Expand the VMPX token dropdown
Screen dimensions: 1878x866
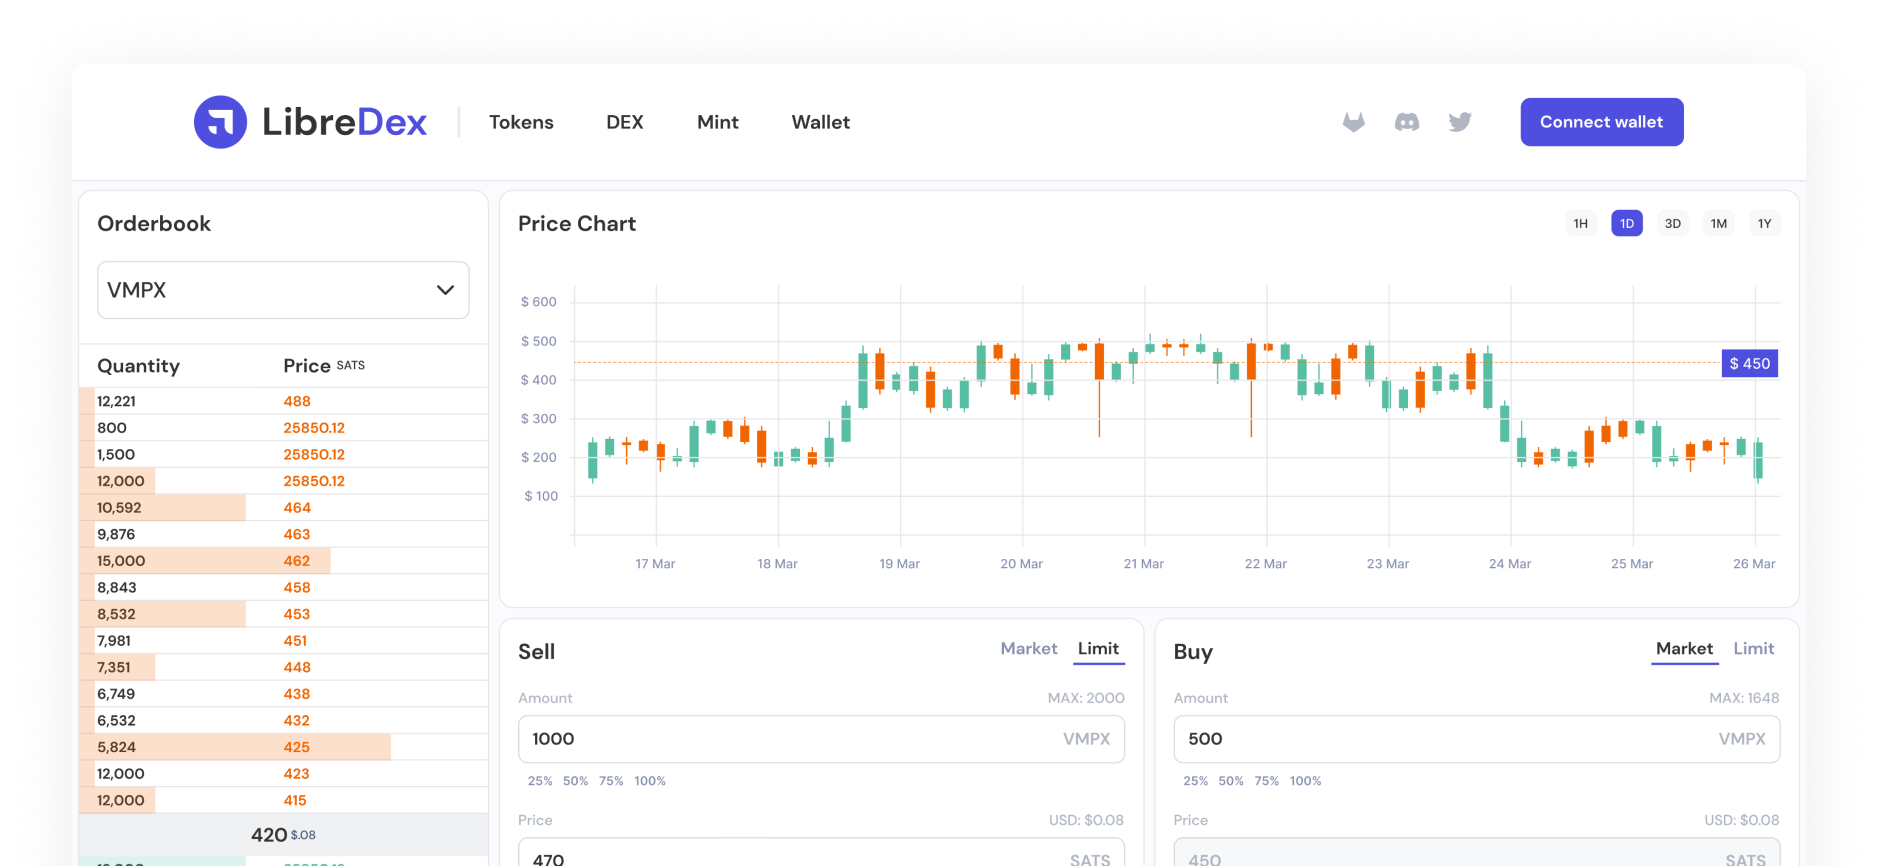point(283,290)
